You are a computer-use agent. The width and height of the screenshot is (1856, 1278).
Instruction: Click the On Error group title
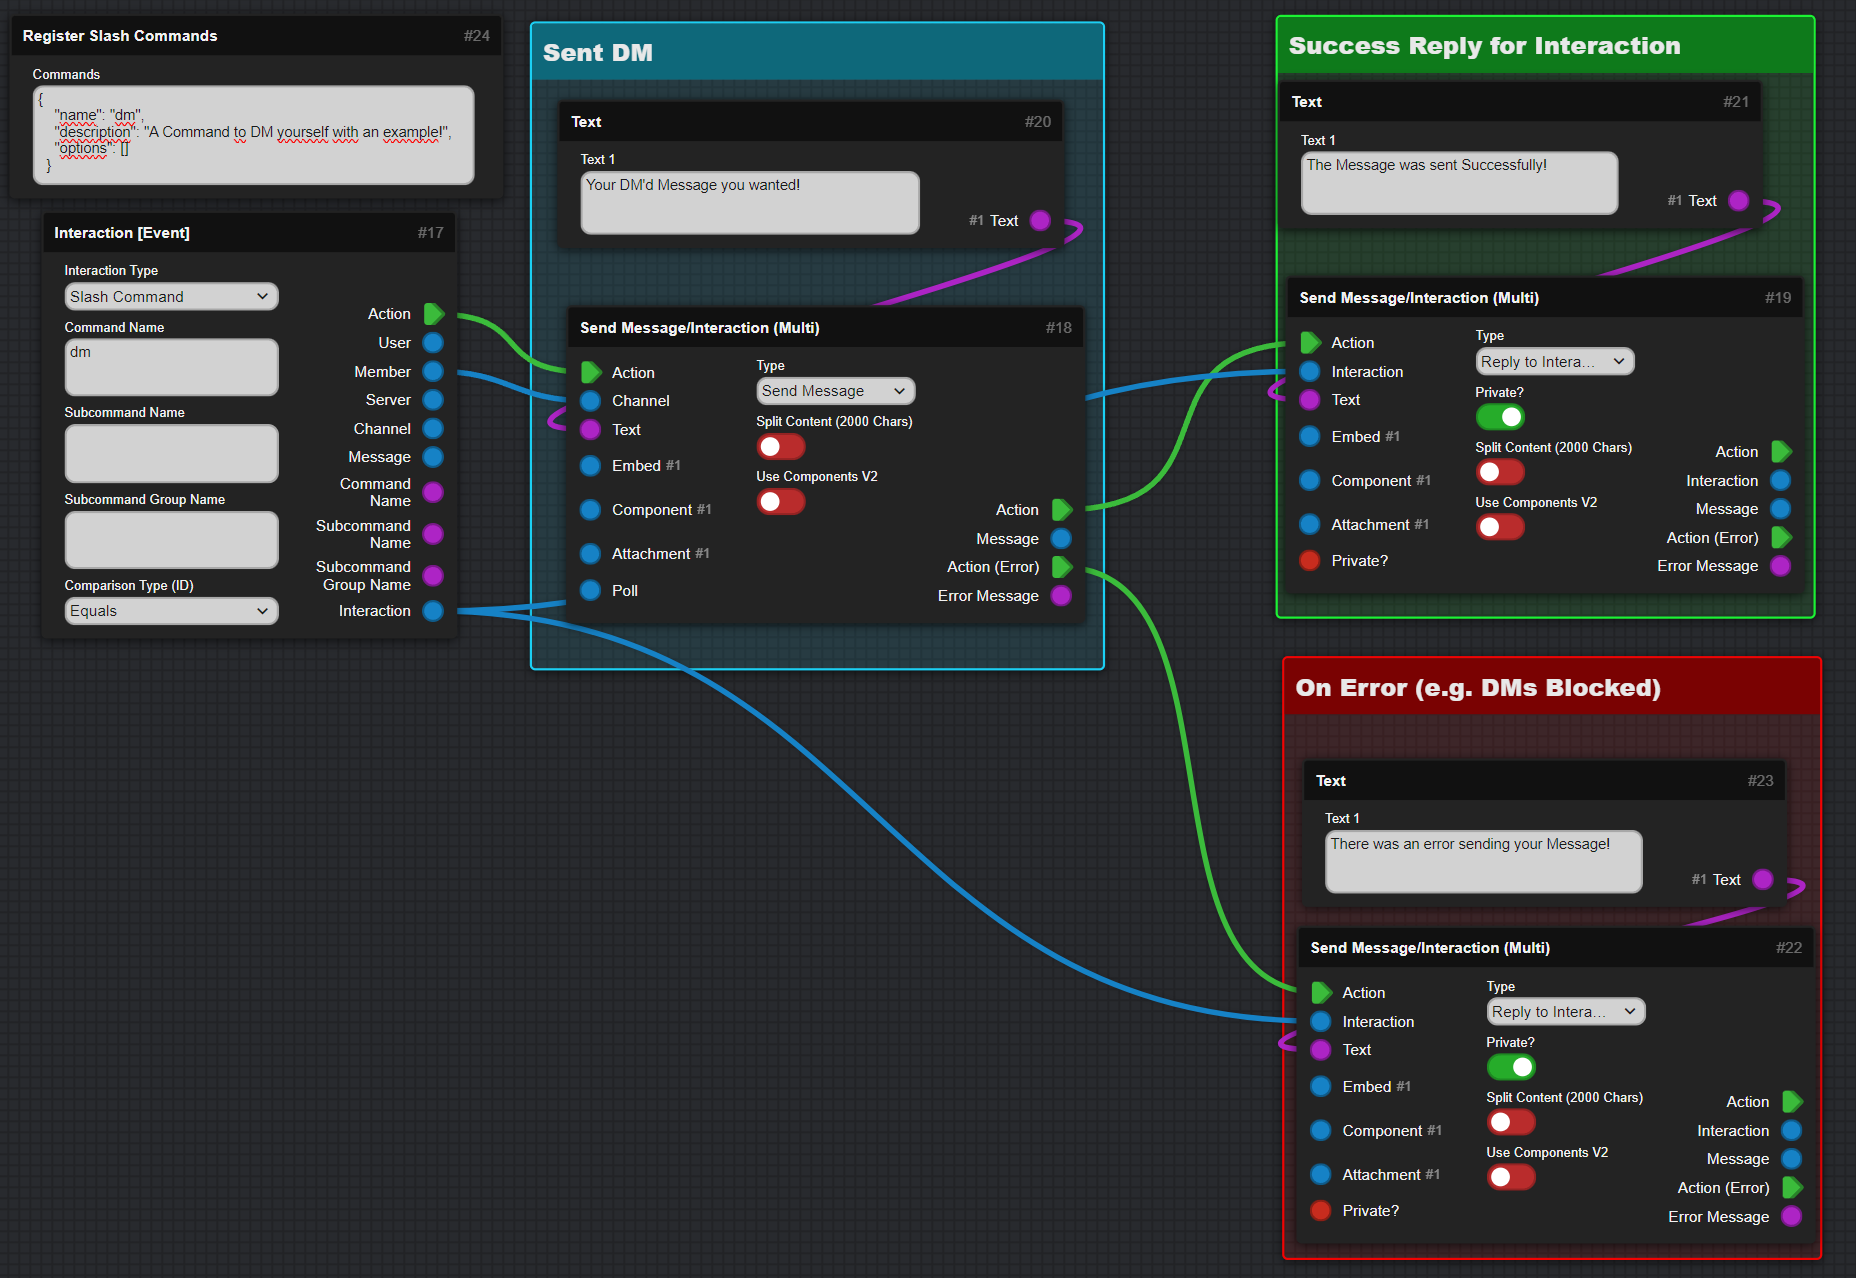pos(1478,688)
